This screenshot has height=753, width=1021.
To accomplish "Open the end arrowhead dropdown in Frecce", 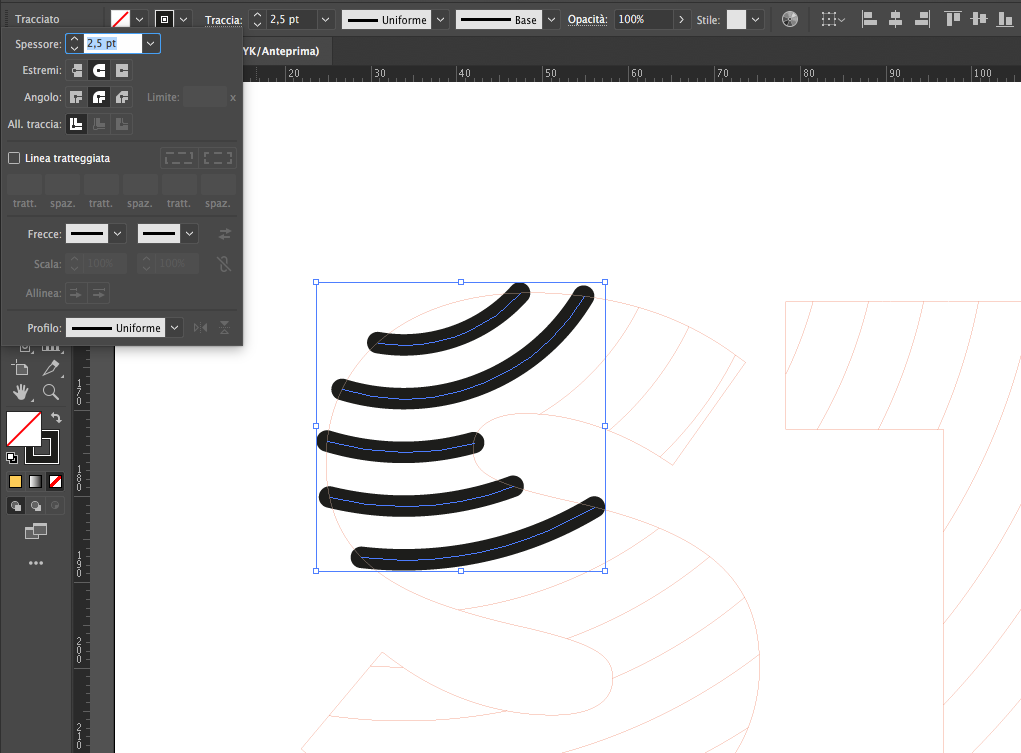I will [x=189, y=233].
